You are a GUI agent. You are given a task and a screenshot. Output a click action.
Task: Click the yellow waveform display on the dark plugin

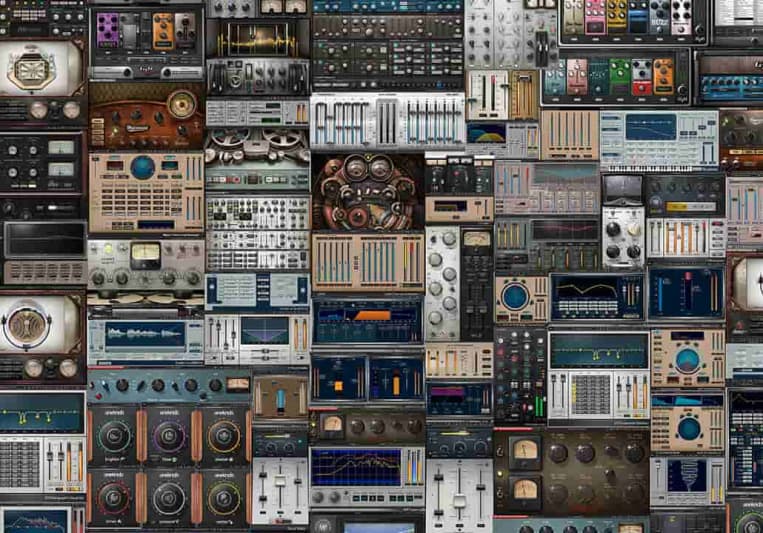click(x=256, y=40)
